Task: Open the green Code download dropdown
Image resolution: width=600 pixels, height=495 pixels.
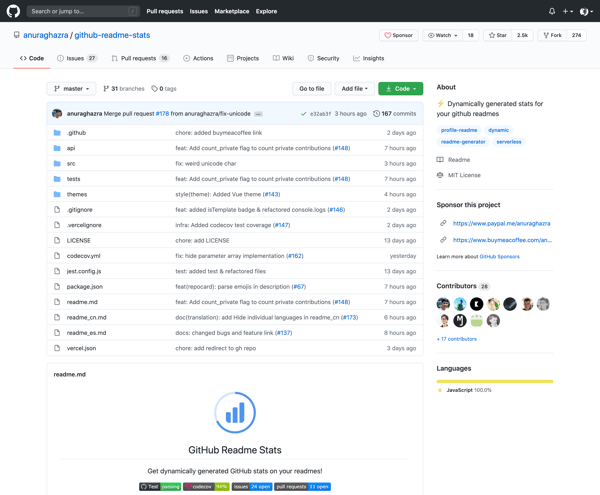Action: [401, 89]
